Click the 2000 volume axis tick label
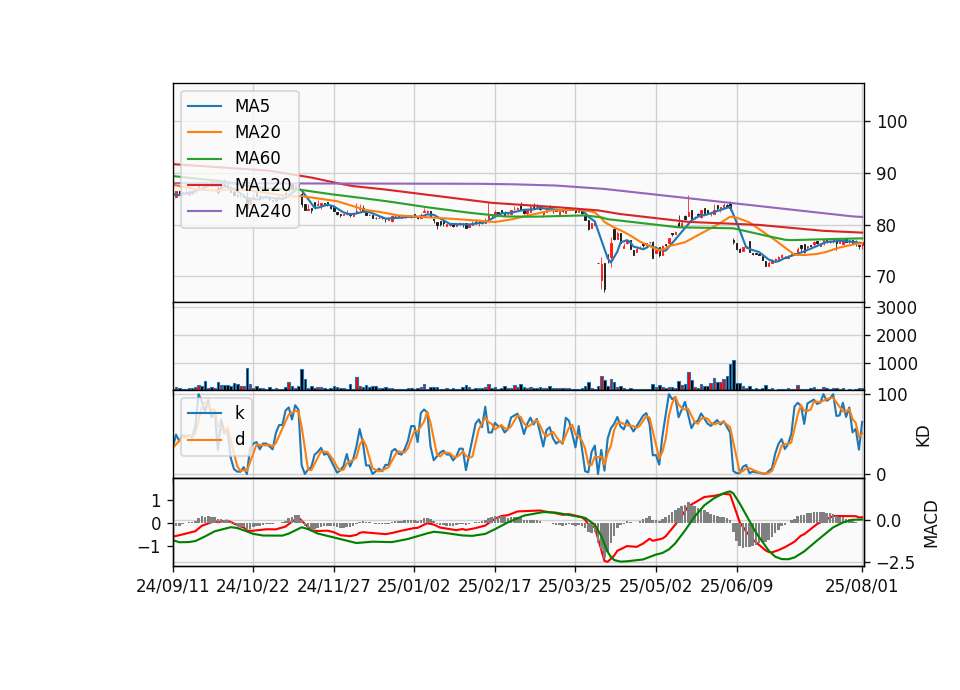Viewport: 960px width, 690px height. click(897, 336)
